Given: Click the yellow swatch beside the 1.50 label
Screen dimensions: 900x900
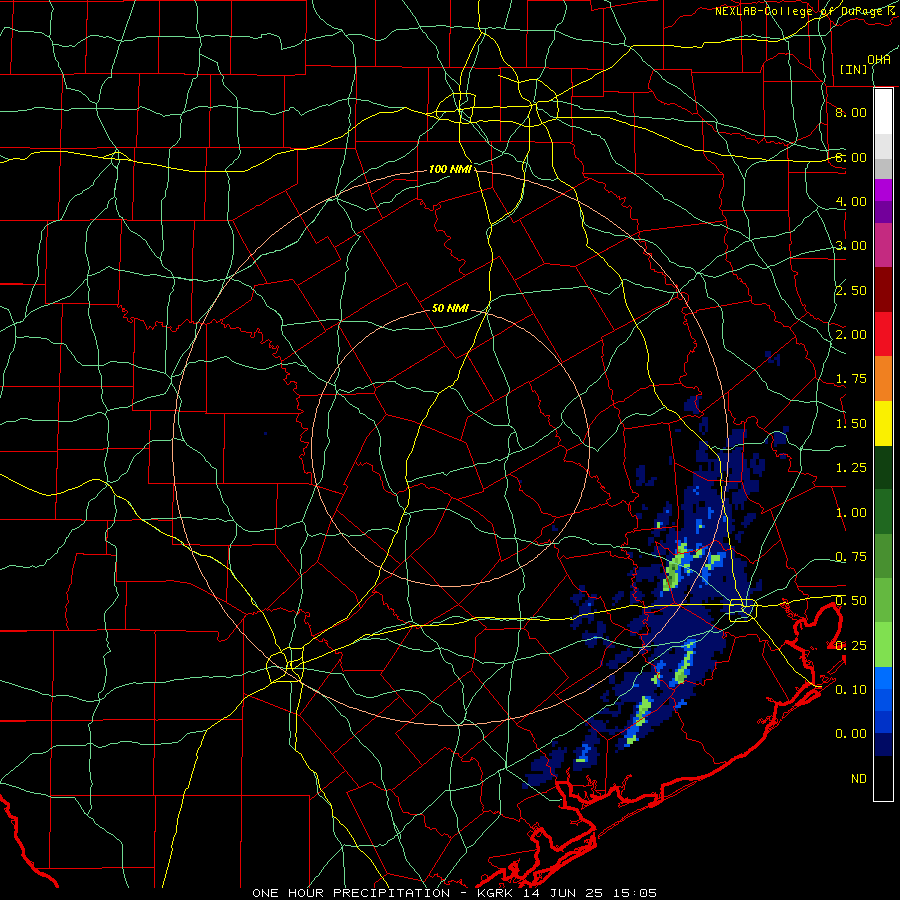Looking at the screenshot, I should pos(883,423).
